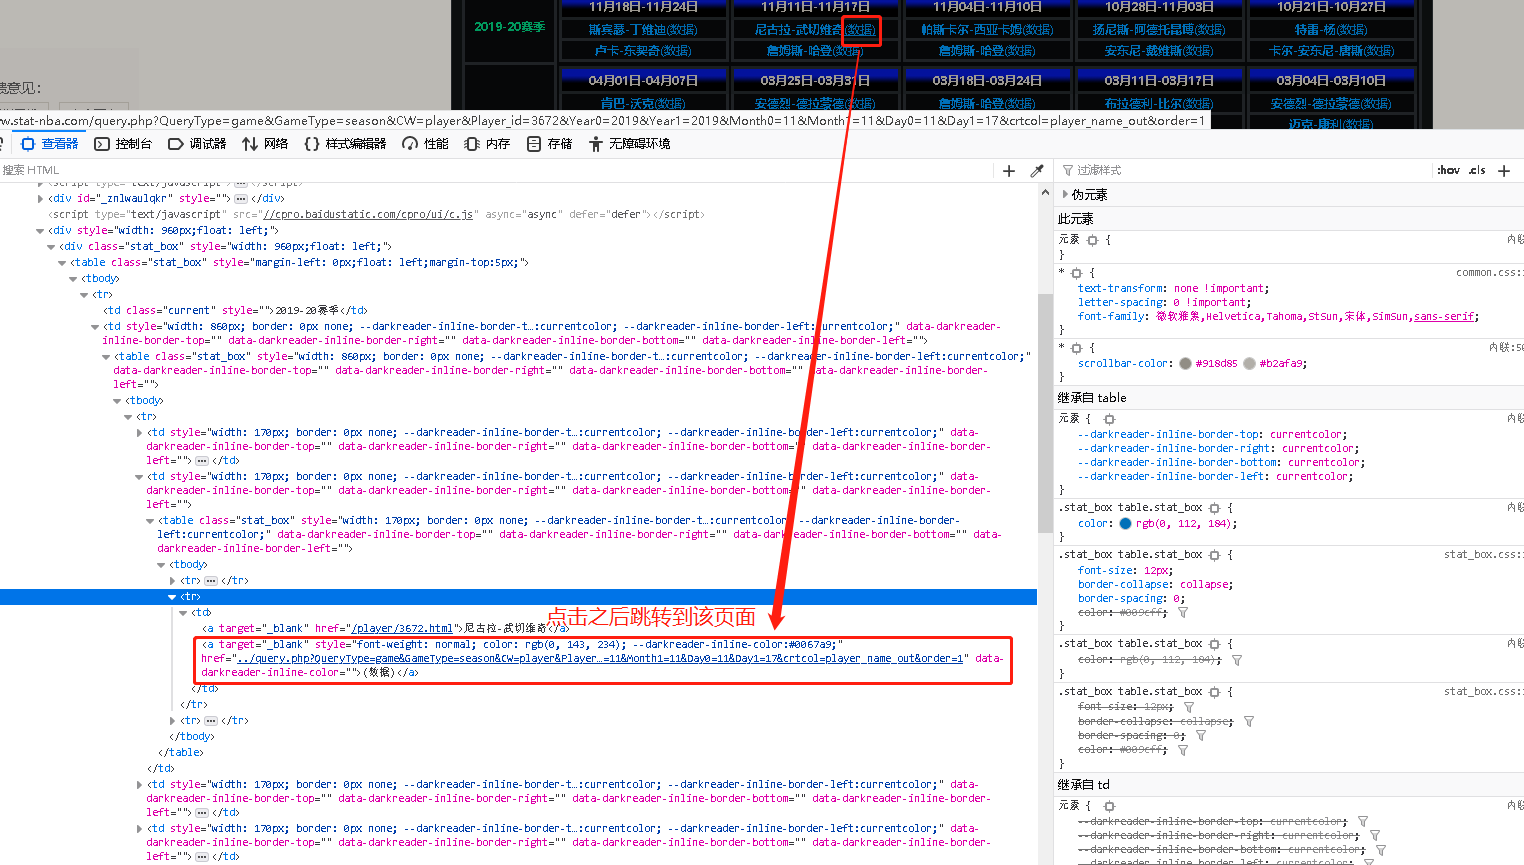Click filter funnel next to overridden color: #009cff
Image resolution: width=1524 pixels, height=865 pixels.
(1183, 613)
